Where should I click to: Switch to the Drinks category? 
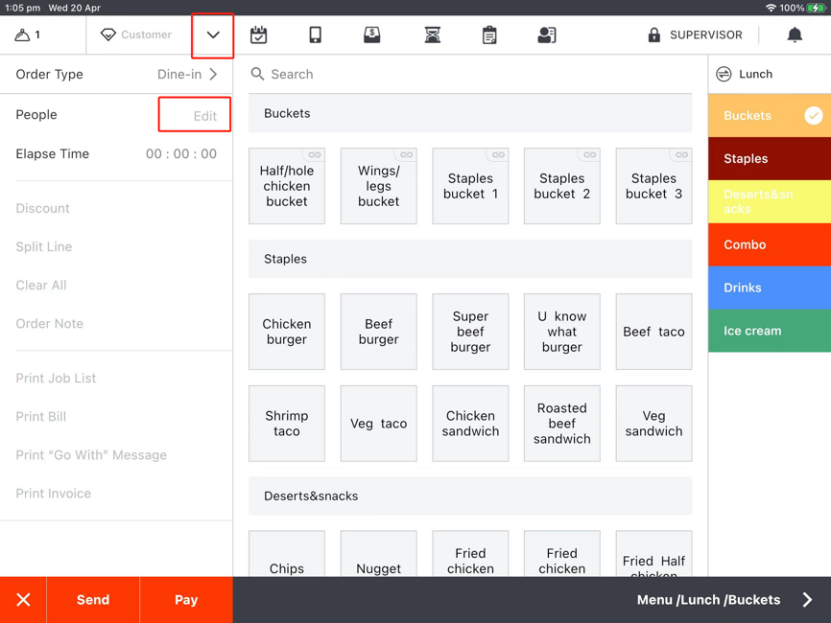point(768,288)
